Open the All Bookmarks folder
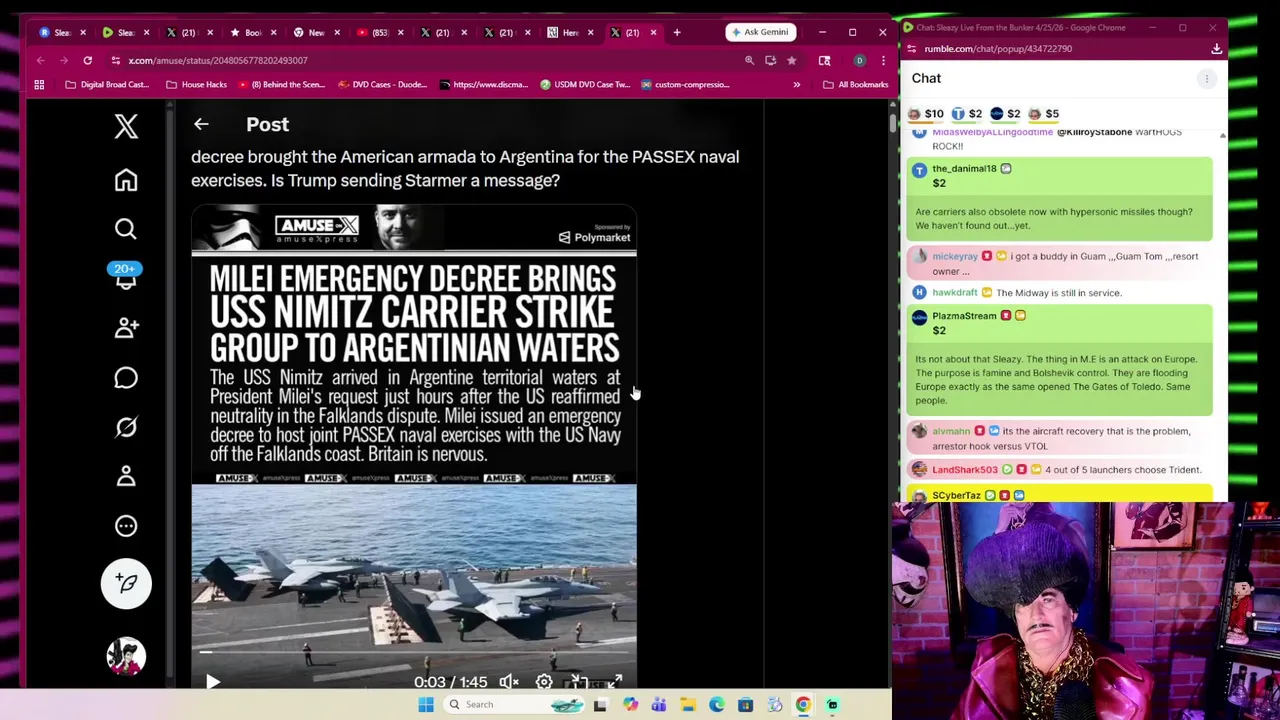Viewport: 1280px width, 720px height. 855,84
